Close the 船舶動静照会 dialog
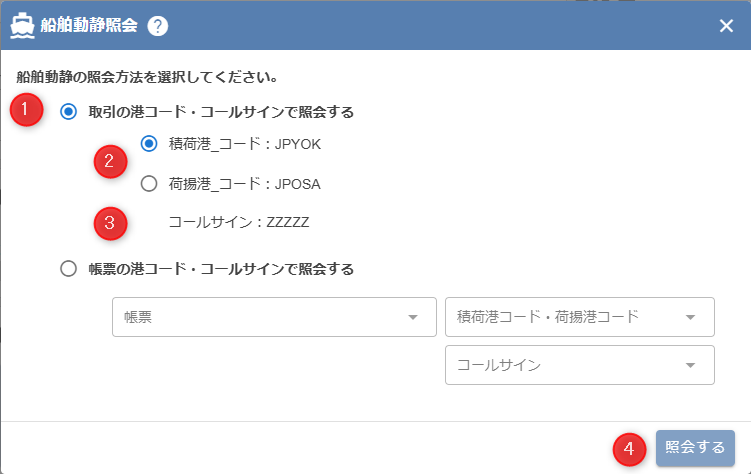 726,26
